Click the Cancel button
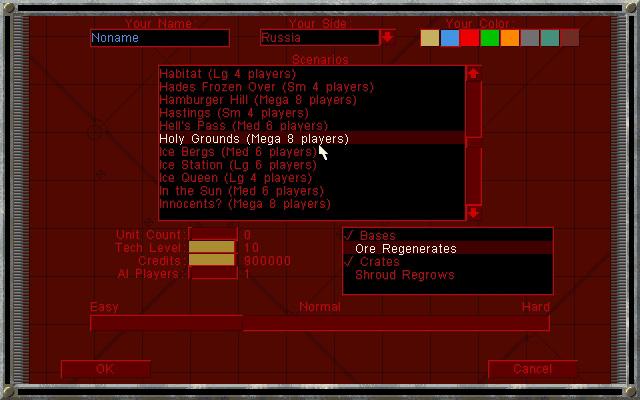 (533, 369)
